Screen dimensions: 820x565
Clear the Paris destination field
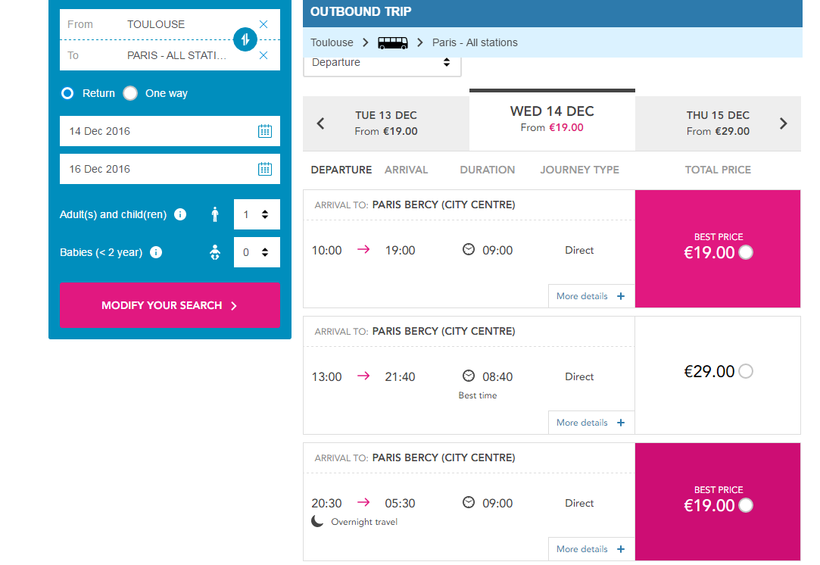coord(263,56)
